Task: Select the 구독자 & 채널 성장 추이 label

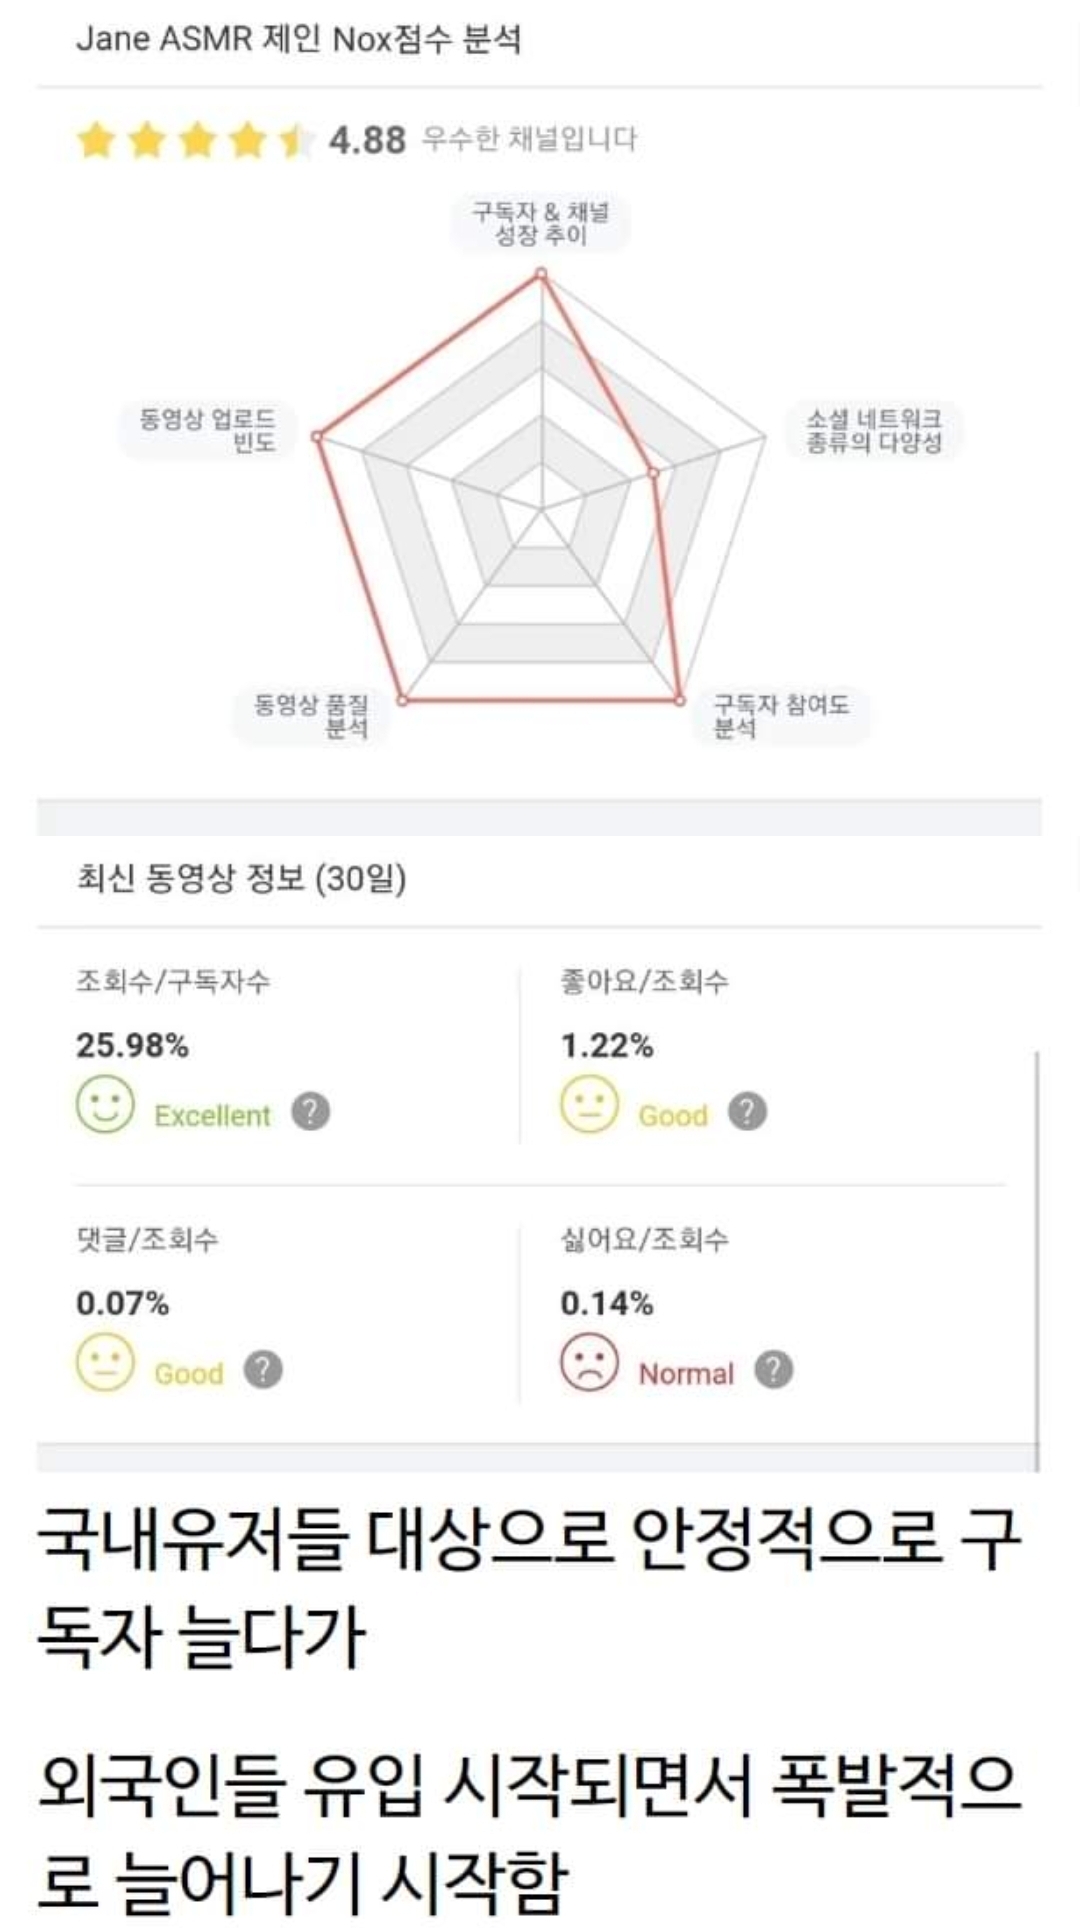Action: click(x=540, y=223)
